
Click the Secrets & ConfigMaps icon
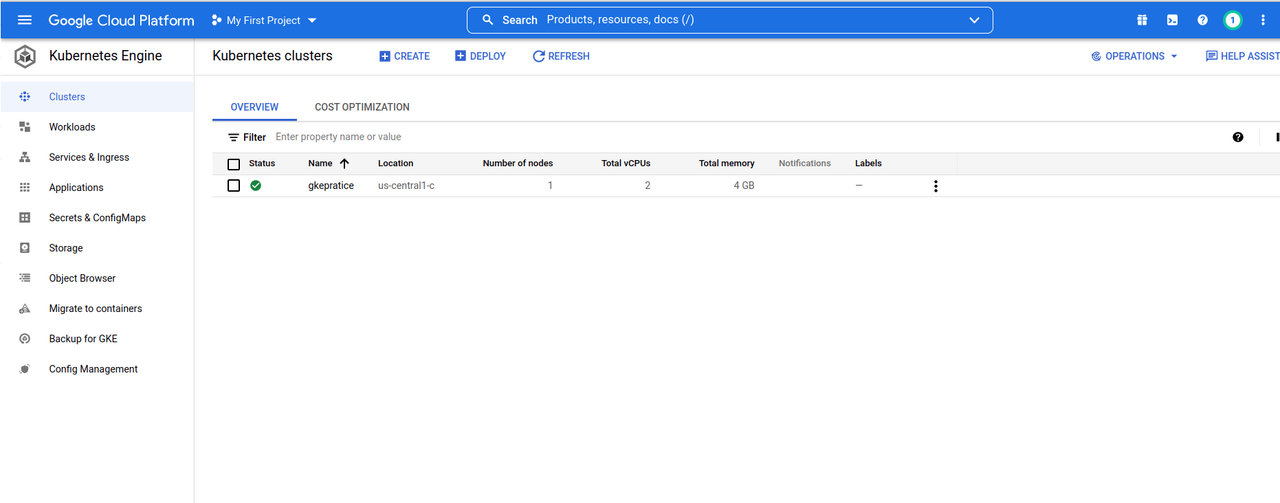pos(25,217)
